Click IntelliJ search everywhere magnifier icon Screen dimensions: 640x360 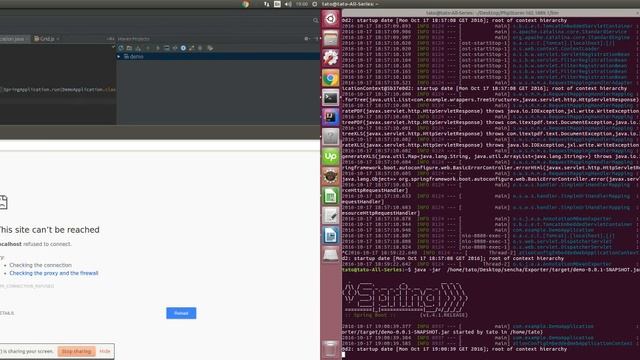pos(316,20)
